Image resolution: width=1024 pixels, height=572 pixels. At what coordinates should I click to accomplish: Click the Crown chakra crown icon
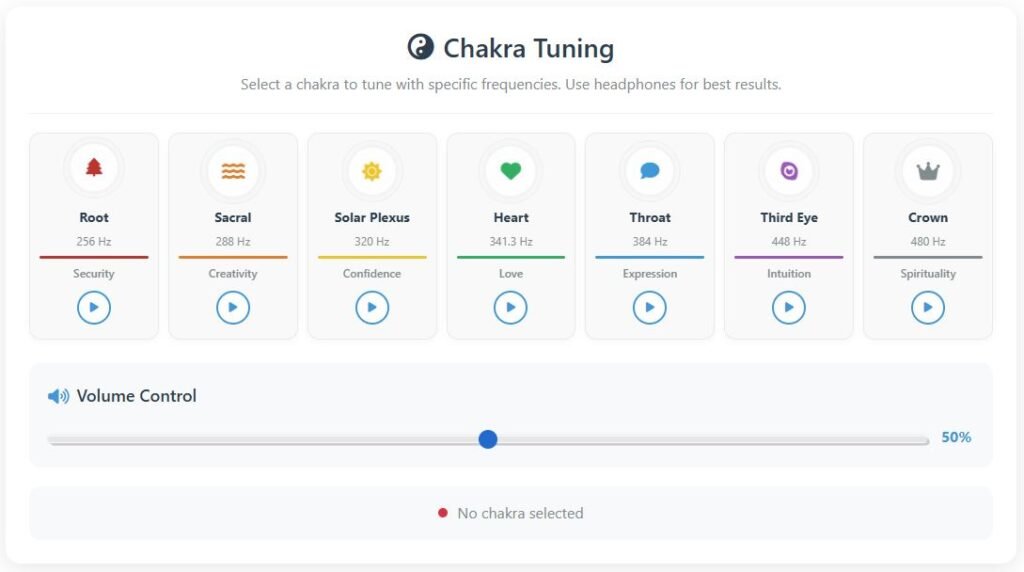click(x=928, y=171)
